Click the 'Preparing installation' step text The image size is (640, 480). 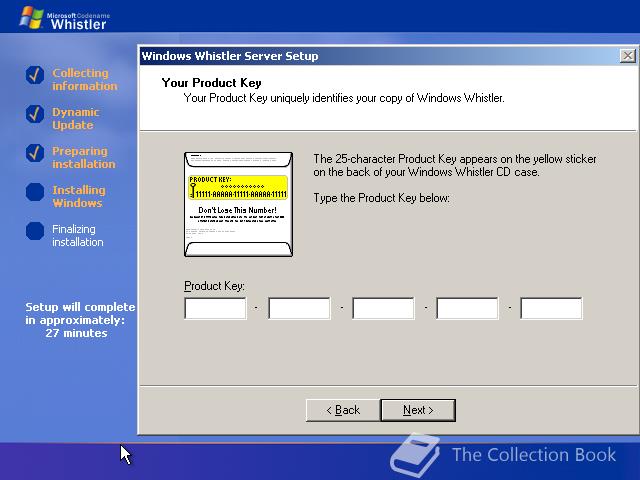(x=84, y=158)
